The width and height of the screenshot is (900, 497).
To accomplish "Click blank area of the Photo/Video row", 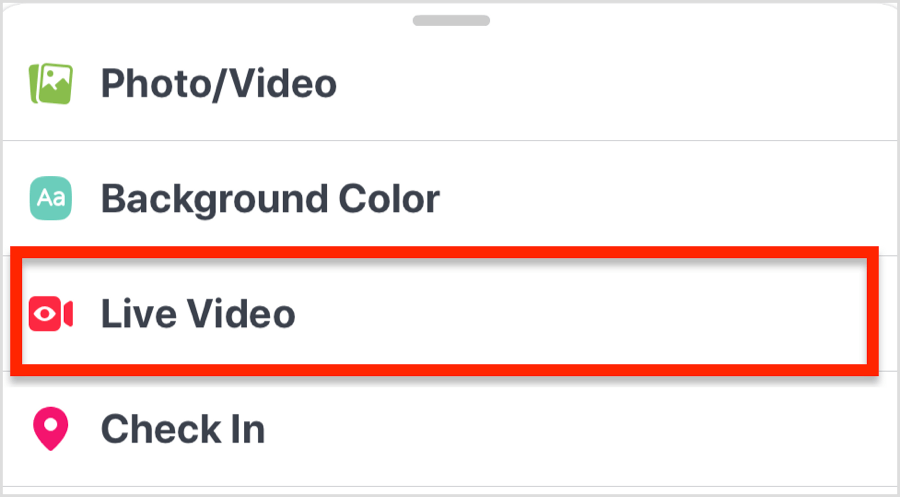I will click(x=603, y=84).
